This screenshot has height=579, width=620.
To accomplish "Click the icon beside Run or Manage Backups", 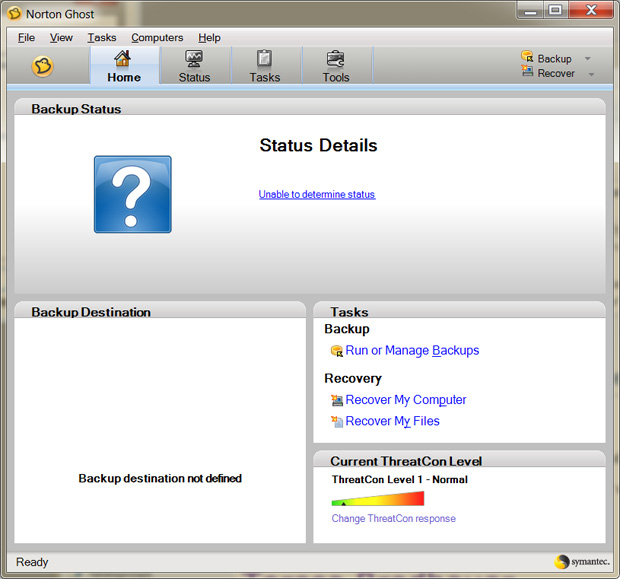I will point(336,351).
